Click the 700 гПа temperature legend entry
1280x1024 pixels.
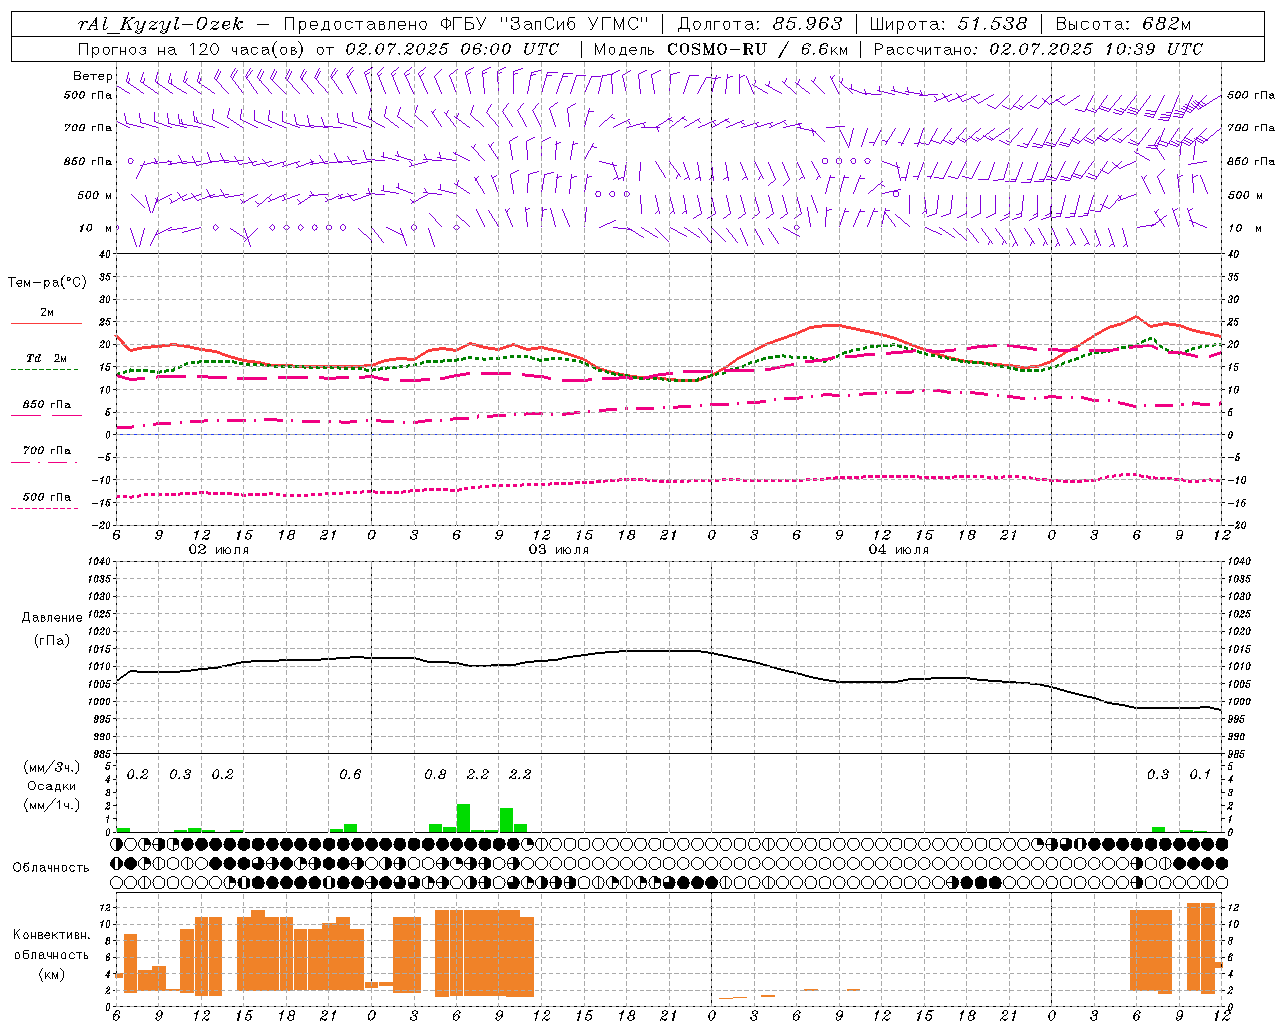click(47, 450)
